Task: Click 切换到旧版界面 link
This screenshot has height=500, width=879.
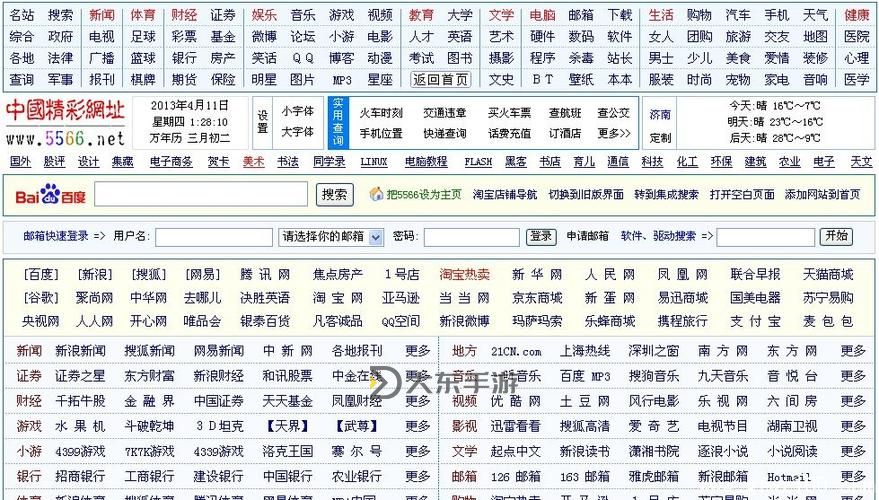Action: pyautogui.click(x=586, y=195)
